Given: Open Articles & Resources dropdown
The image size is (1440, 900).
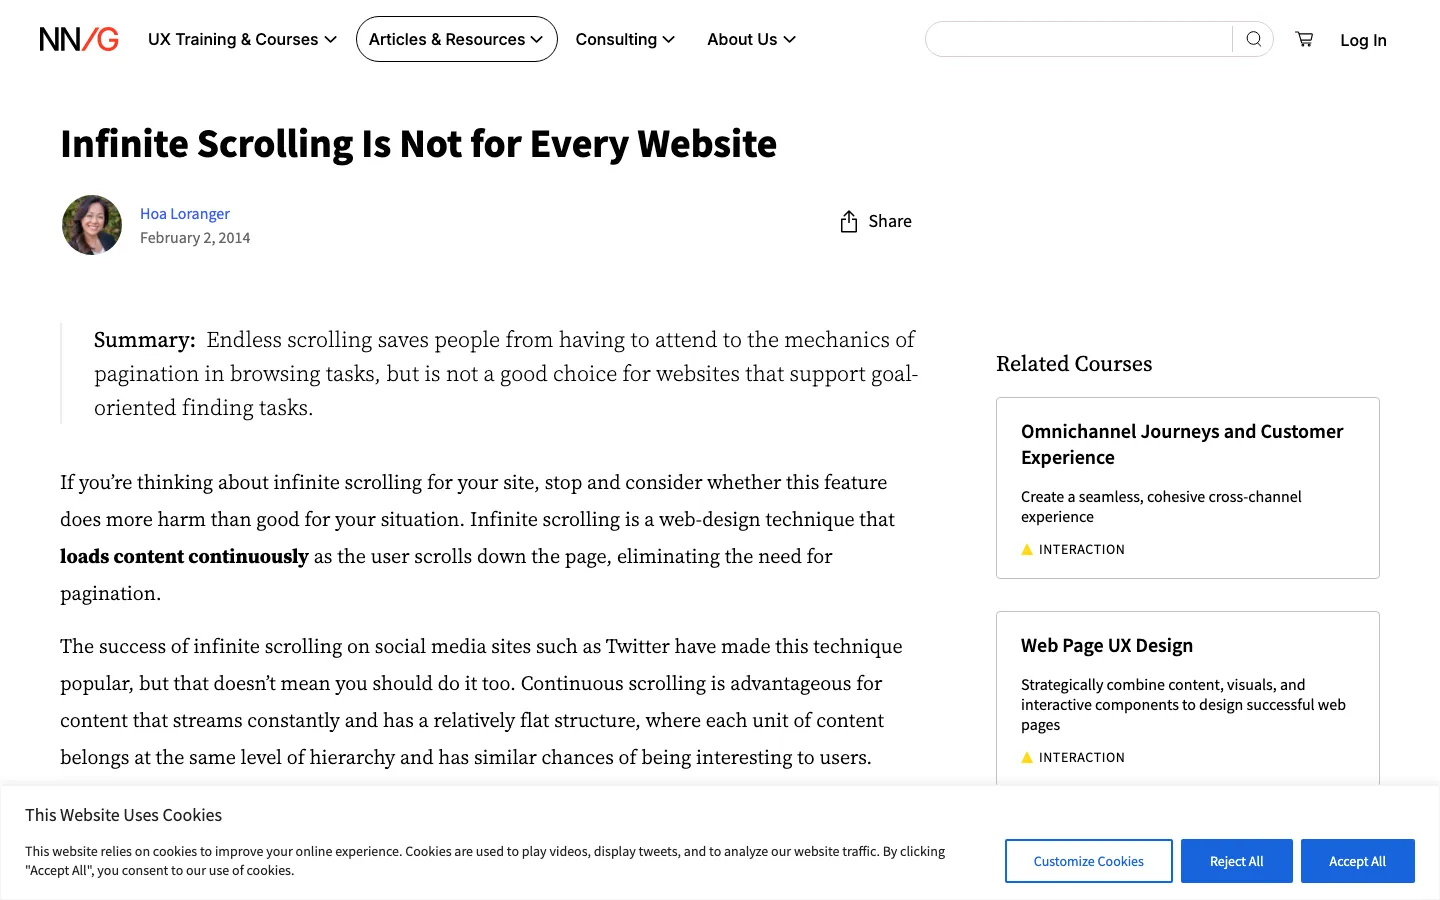Looking at the screenshot, I should (x=456, y=39).
